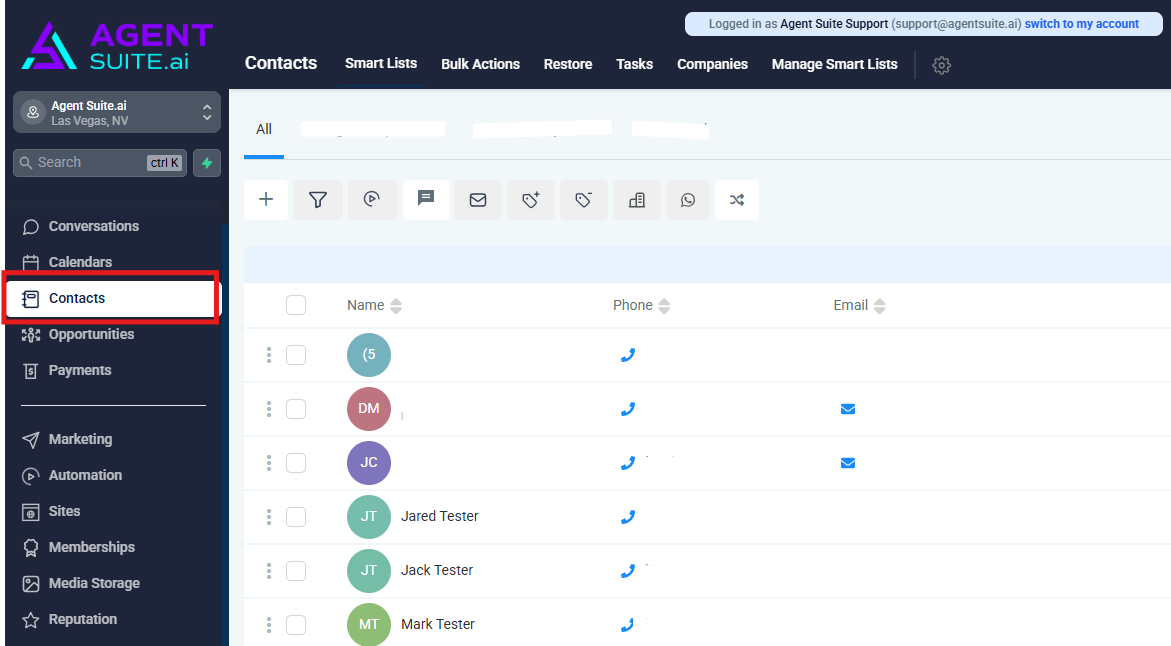The image size is (1171, 646).
Task: Click the Agent Suite.ai logo
Action: click(x=117, y=46)
